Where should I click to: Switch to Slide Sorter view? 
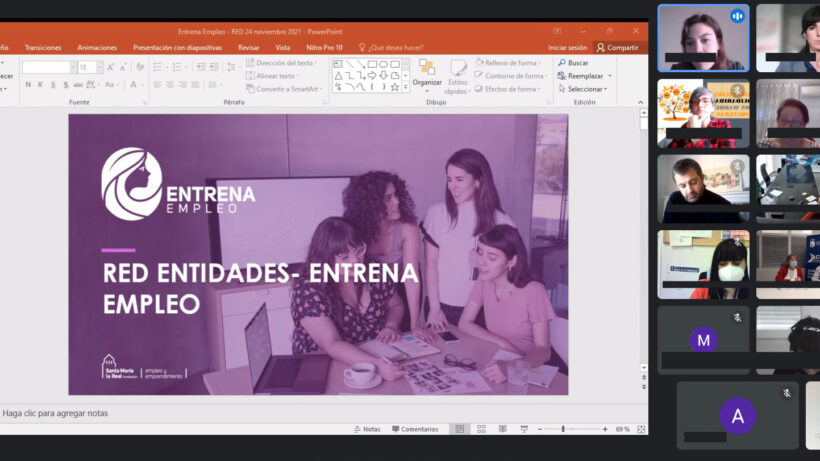click(481, 429)
